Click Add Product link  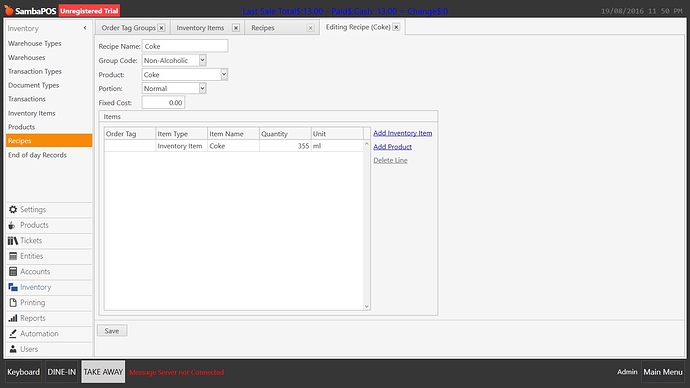(x=393, y=146)
